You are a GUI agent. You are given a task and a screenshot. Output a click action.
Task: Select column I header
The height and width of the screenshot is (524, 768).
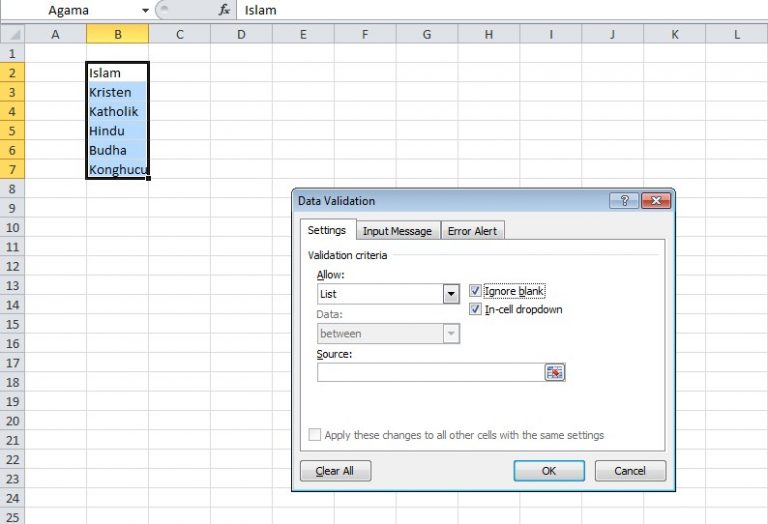pos(551,34)
